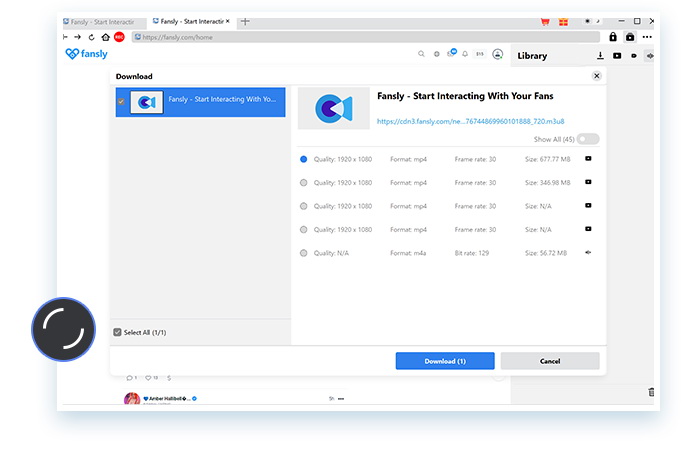Open the cdn3.fansly.com m3u8 link
The width and height of the screenshot is (684, 449).
[x=470, y=121]
